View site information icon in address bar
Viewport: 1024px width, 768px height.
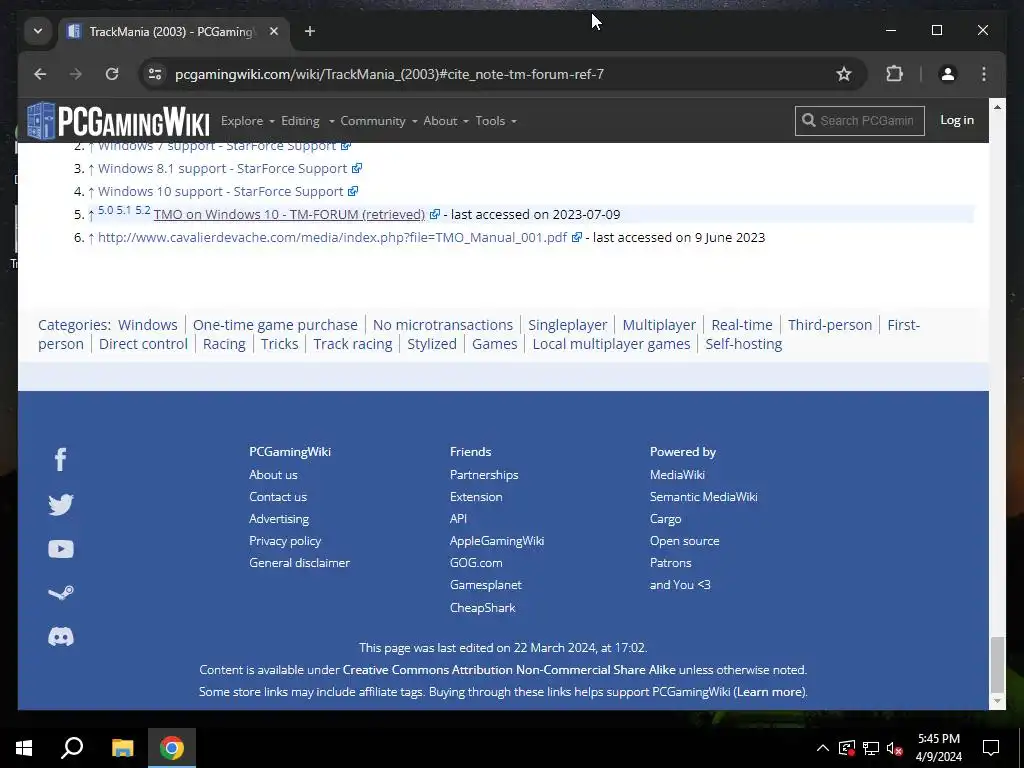click(155, 74)
